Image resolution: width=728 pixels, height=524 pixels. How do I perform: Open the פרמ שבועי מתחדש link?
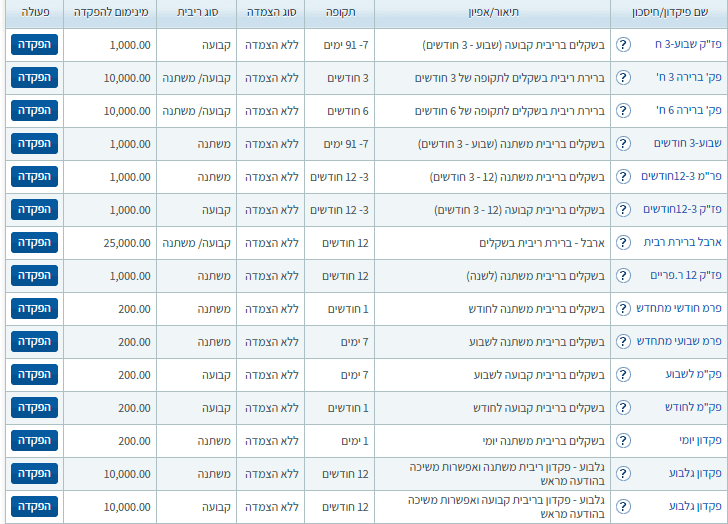pos(679,341)
